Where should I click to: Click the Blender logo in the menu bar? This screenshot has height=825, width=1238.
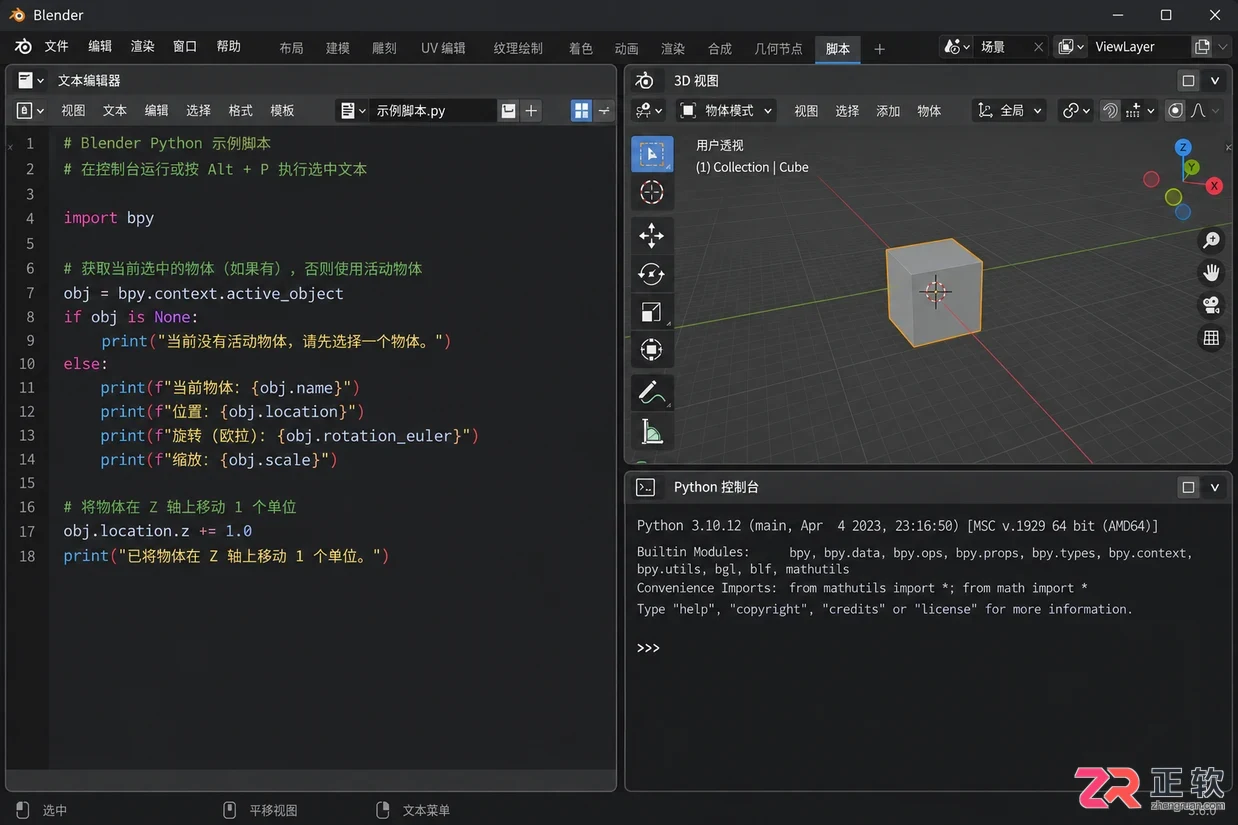tap(23, 47)
